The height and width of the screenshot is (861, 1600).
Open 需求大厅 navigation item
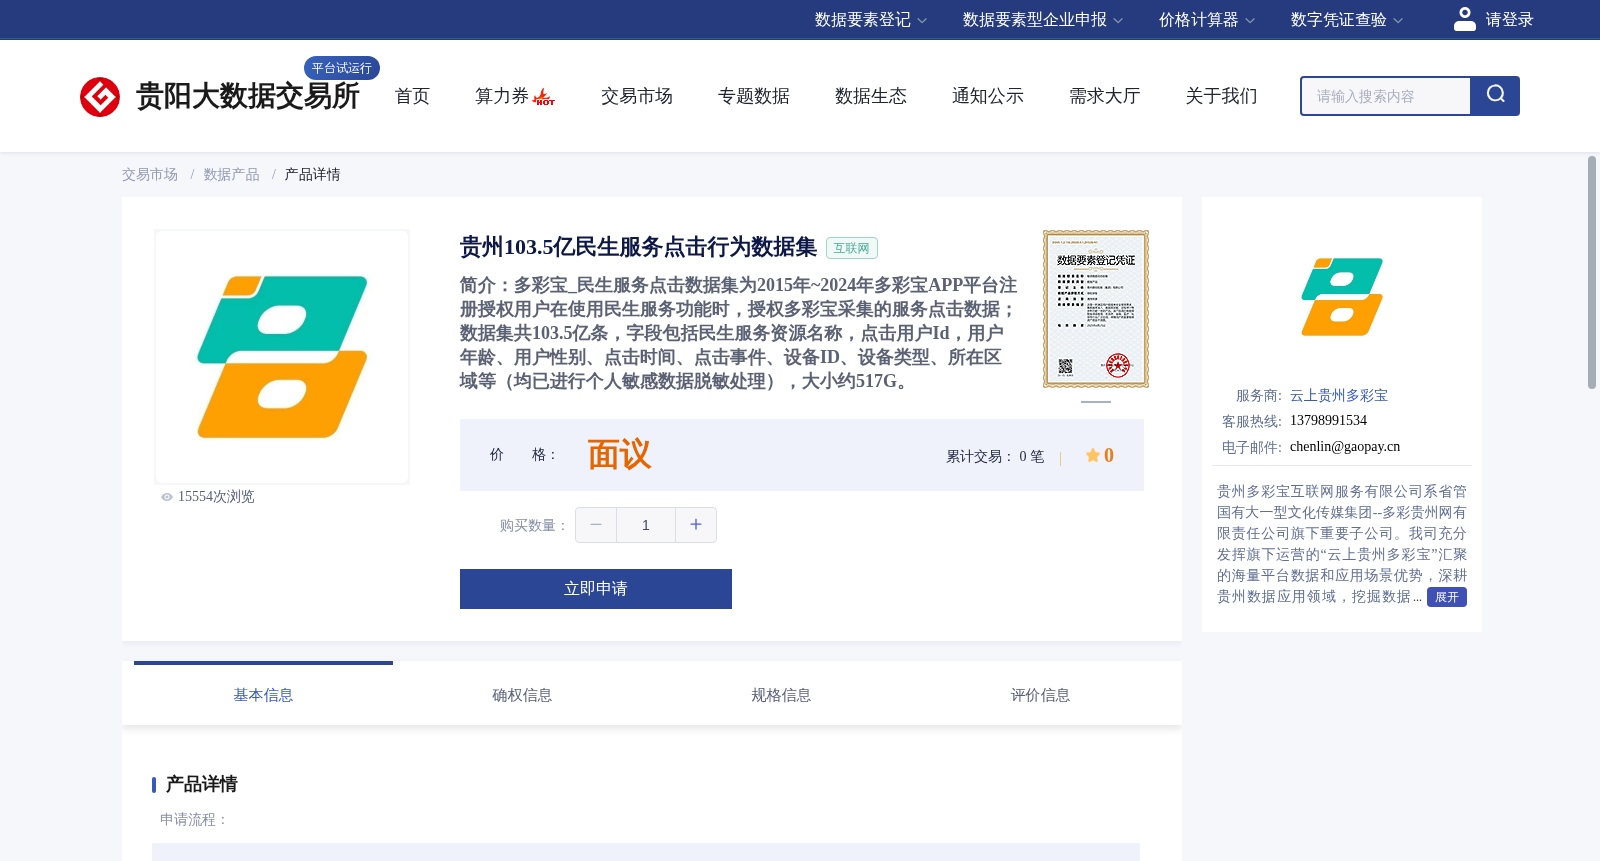point(1105,96)
